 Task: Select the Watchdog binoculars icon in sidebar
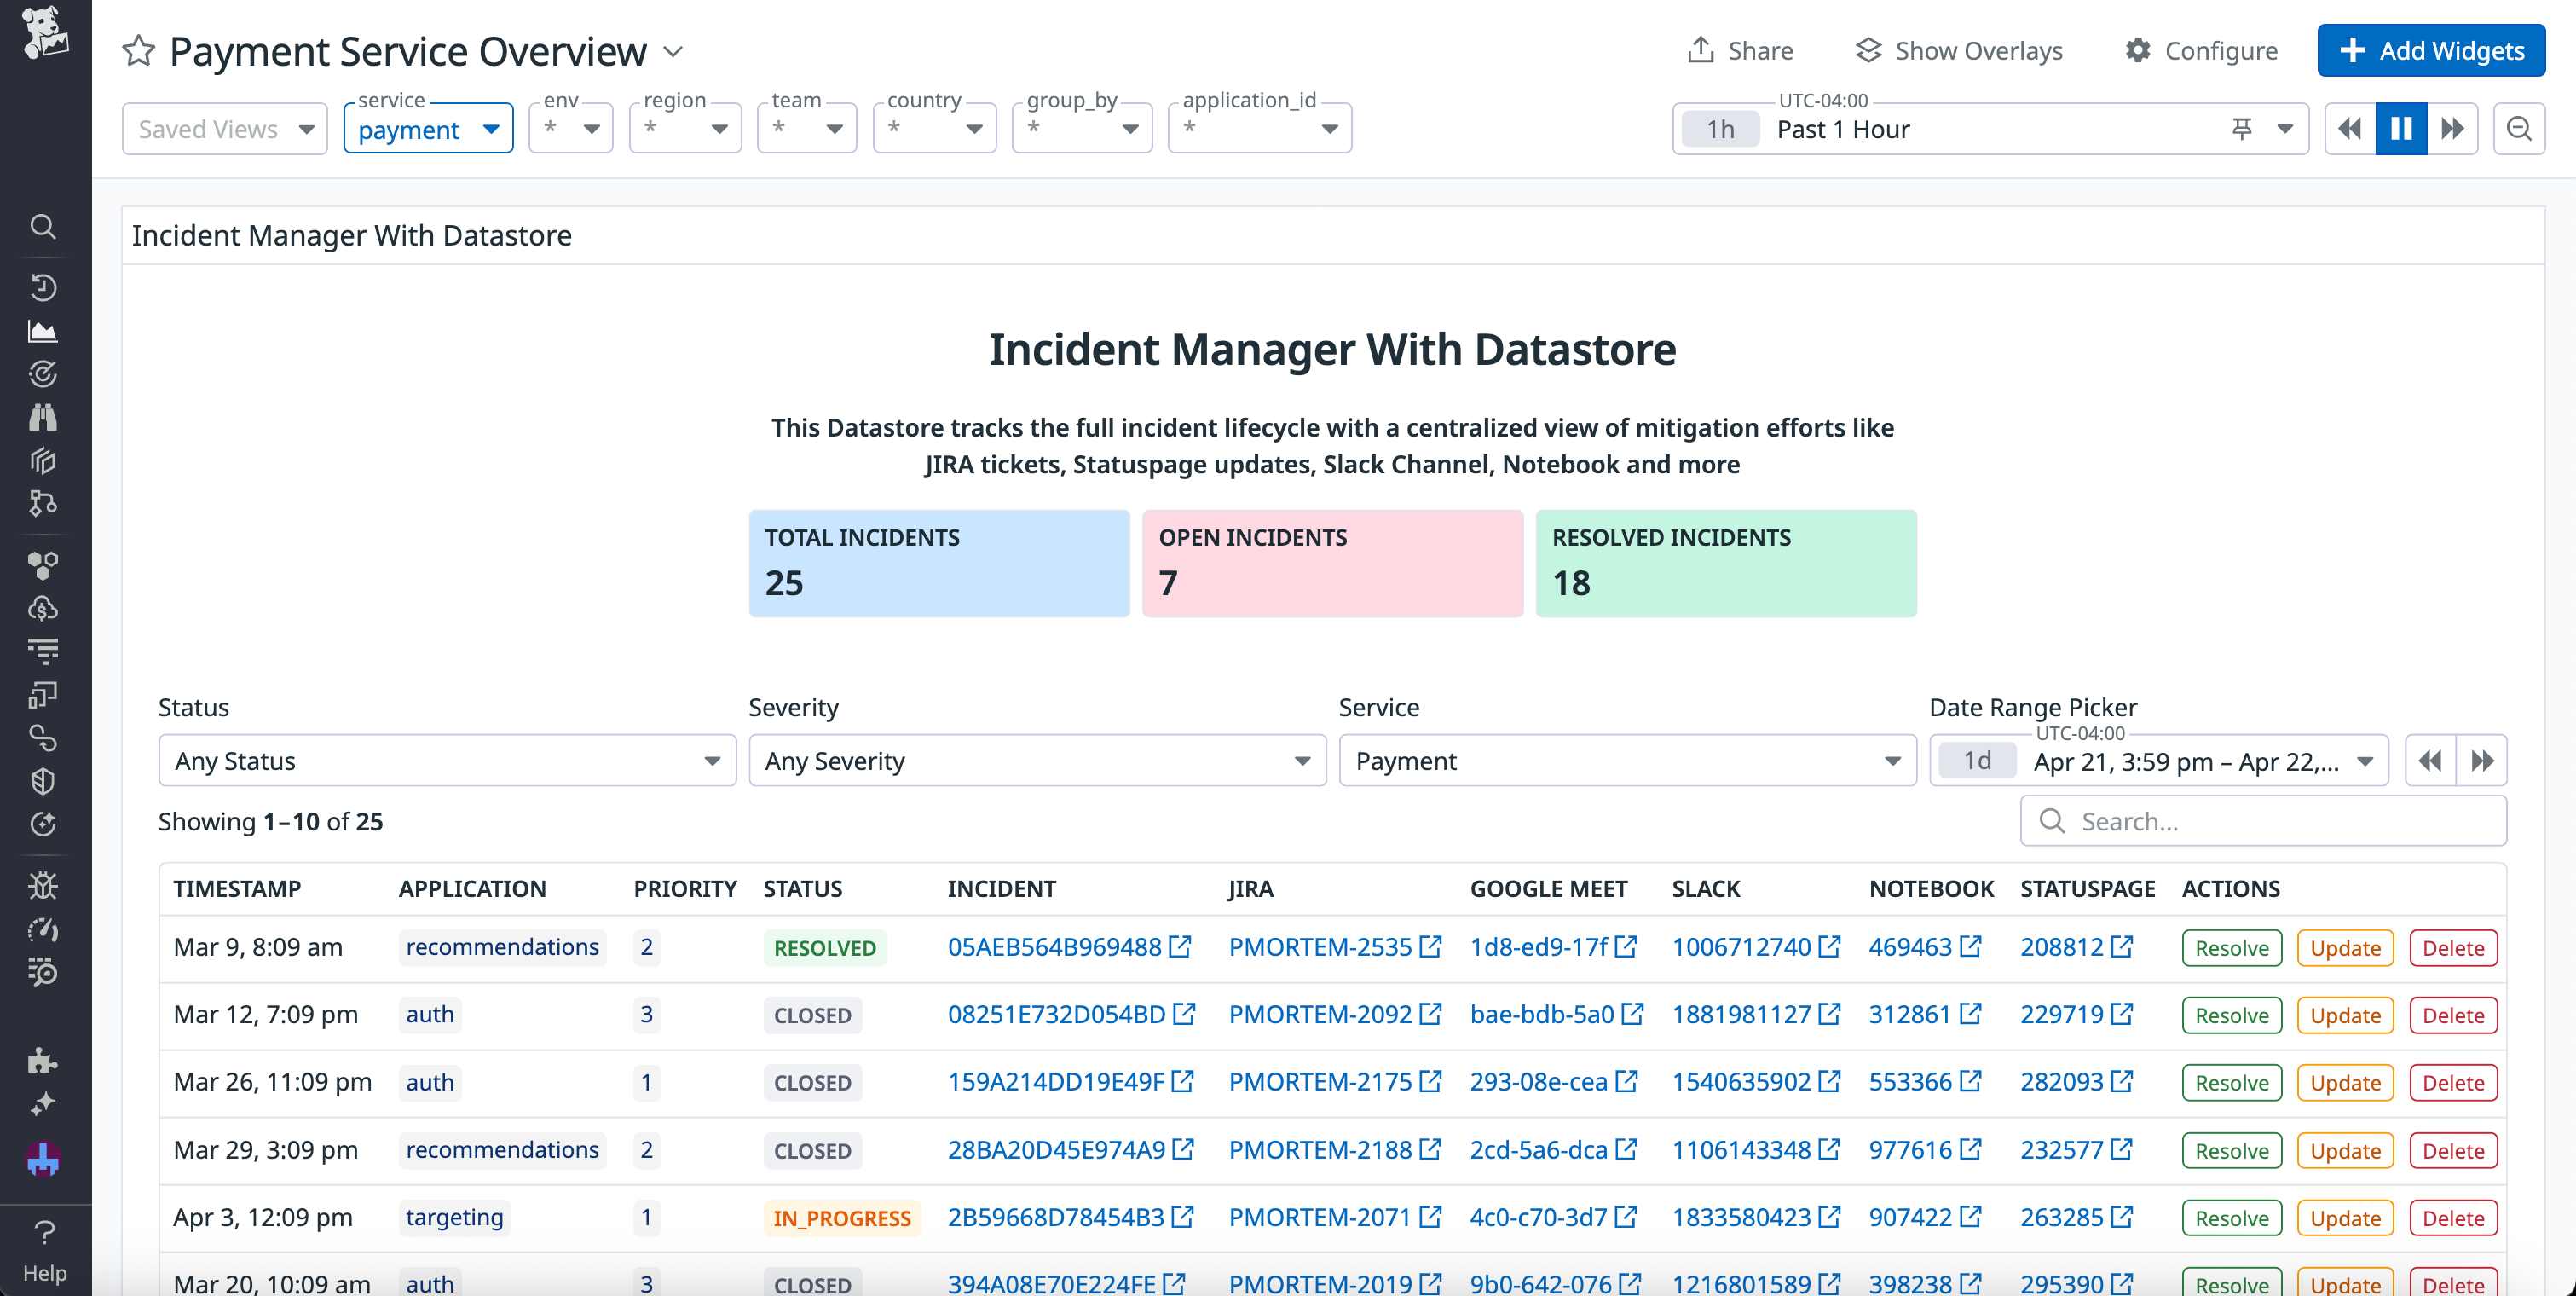coord(44,417)
